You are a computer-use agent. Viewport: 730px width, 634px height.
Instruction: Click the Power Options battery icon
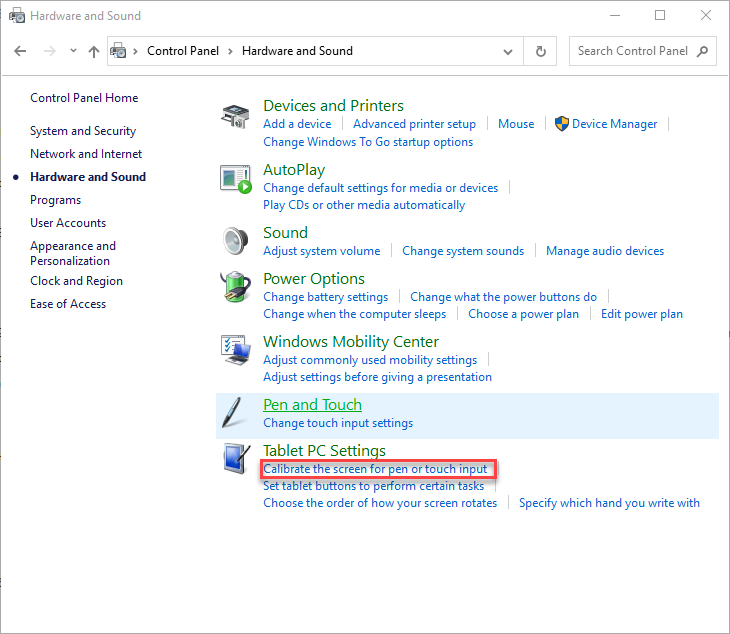click(x=236, y=287)
